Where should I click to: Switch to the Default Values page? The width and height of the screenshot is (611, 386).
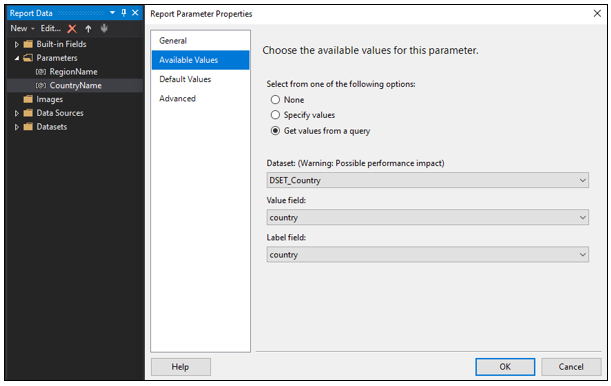(200, 79)
